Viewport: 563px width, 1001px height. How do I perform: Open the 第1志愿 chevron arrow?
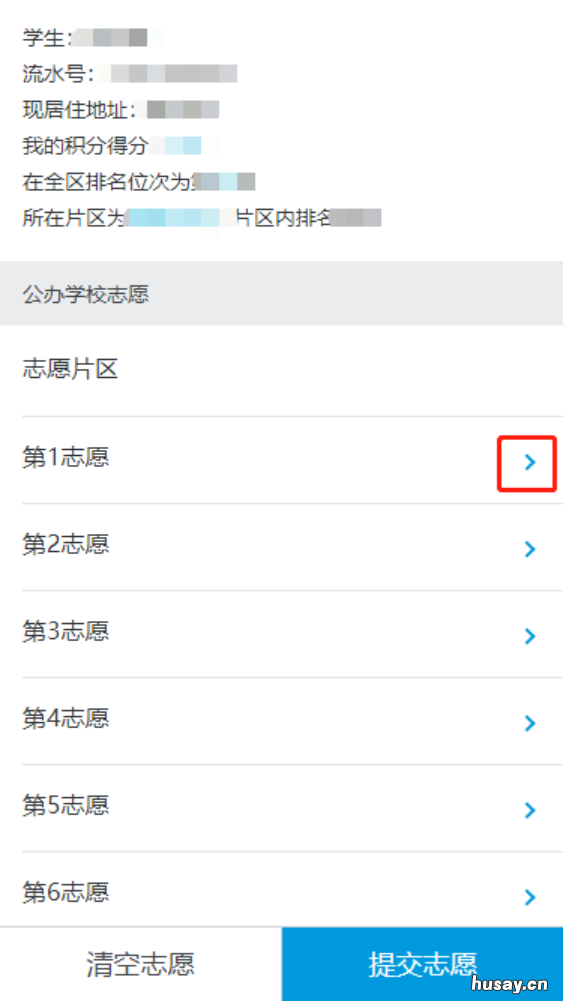click(529, 463)
